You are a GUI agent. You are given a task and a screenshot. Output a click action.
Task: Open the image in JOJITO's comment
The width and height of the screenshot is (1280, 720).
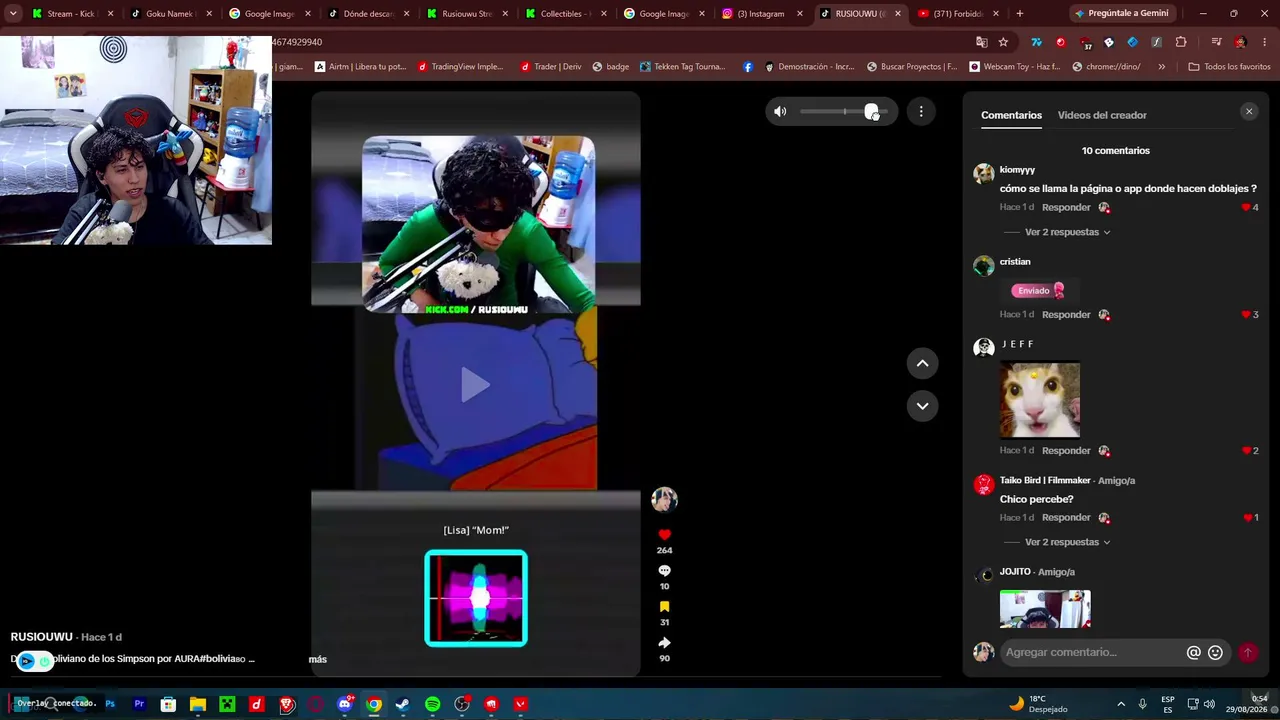[x=1045, y=609]
